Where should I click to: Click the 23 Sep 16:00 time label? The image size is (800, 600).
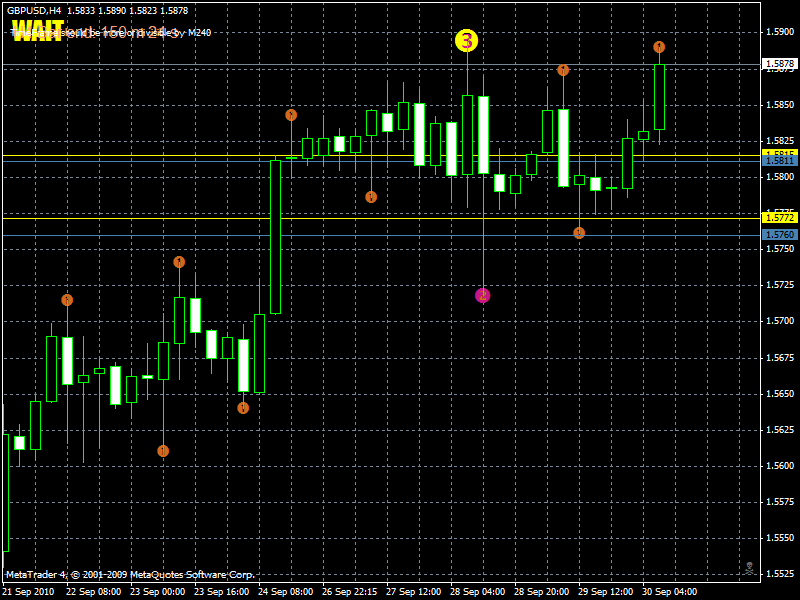pos(221,592)
